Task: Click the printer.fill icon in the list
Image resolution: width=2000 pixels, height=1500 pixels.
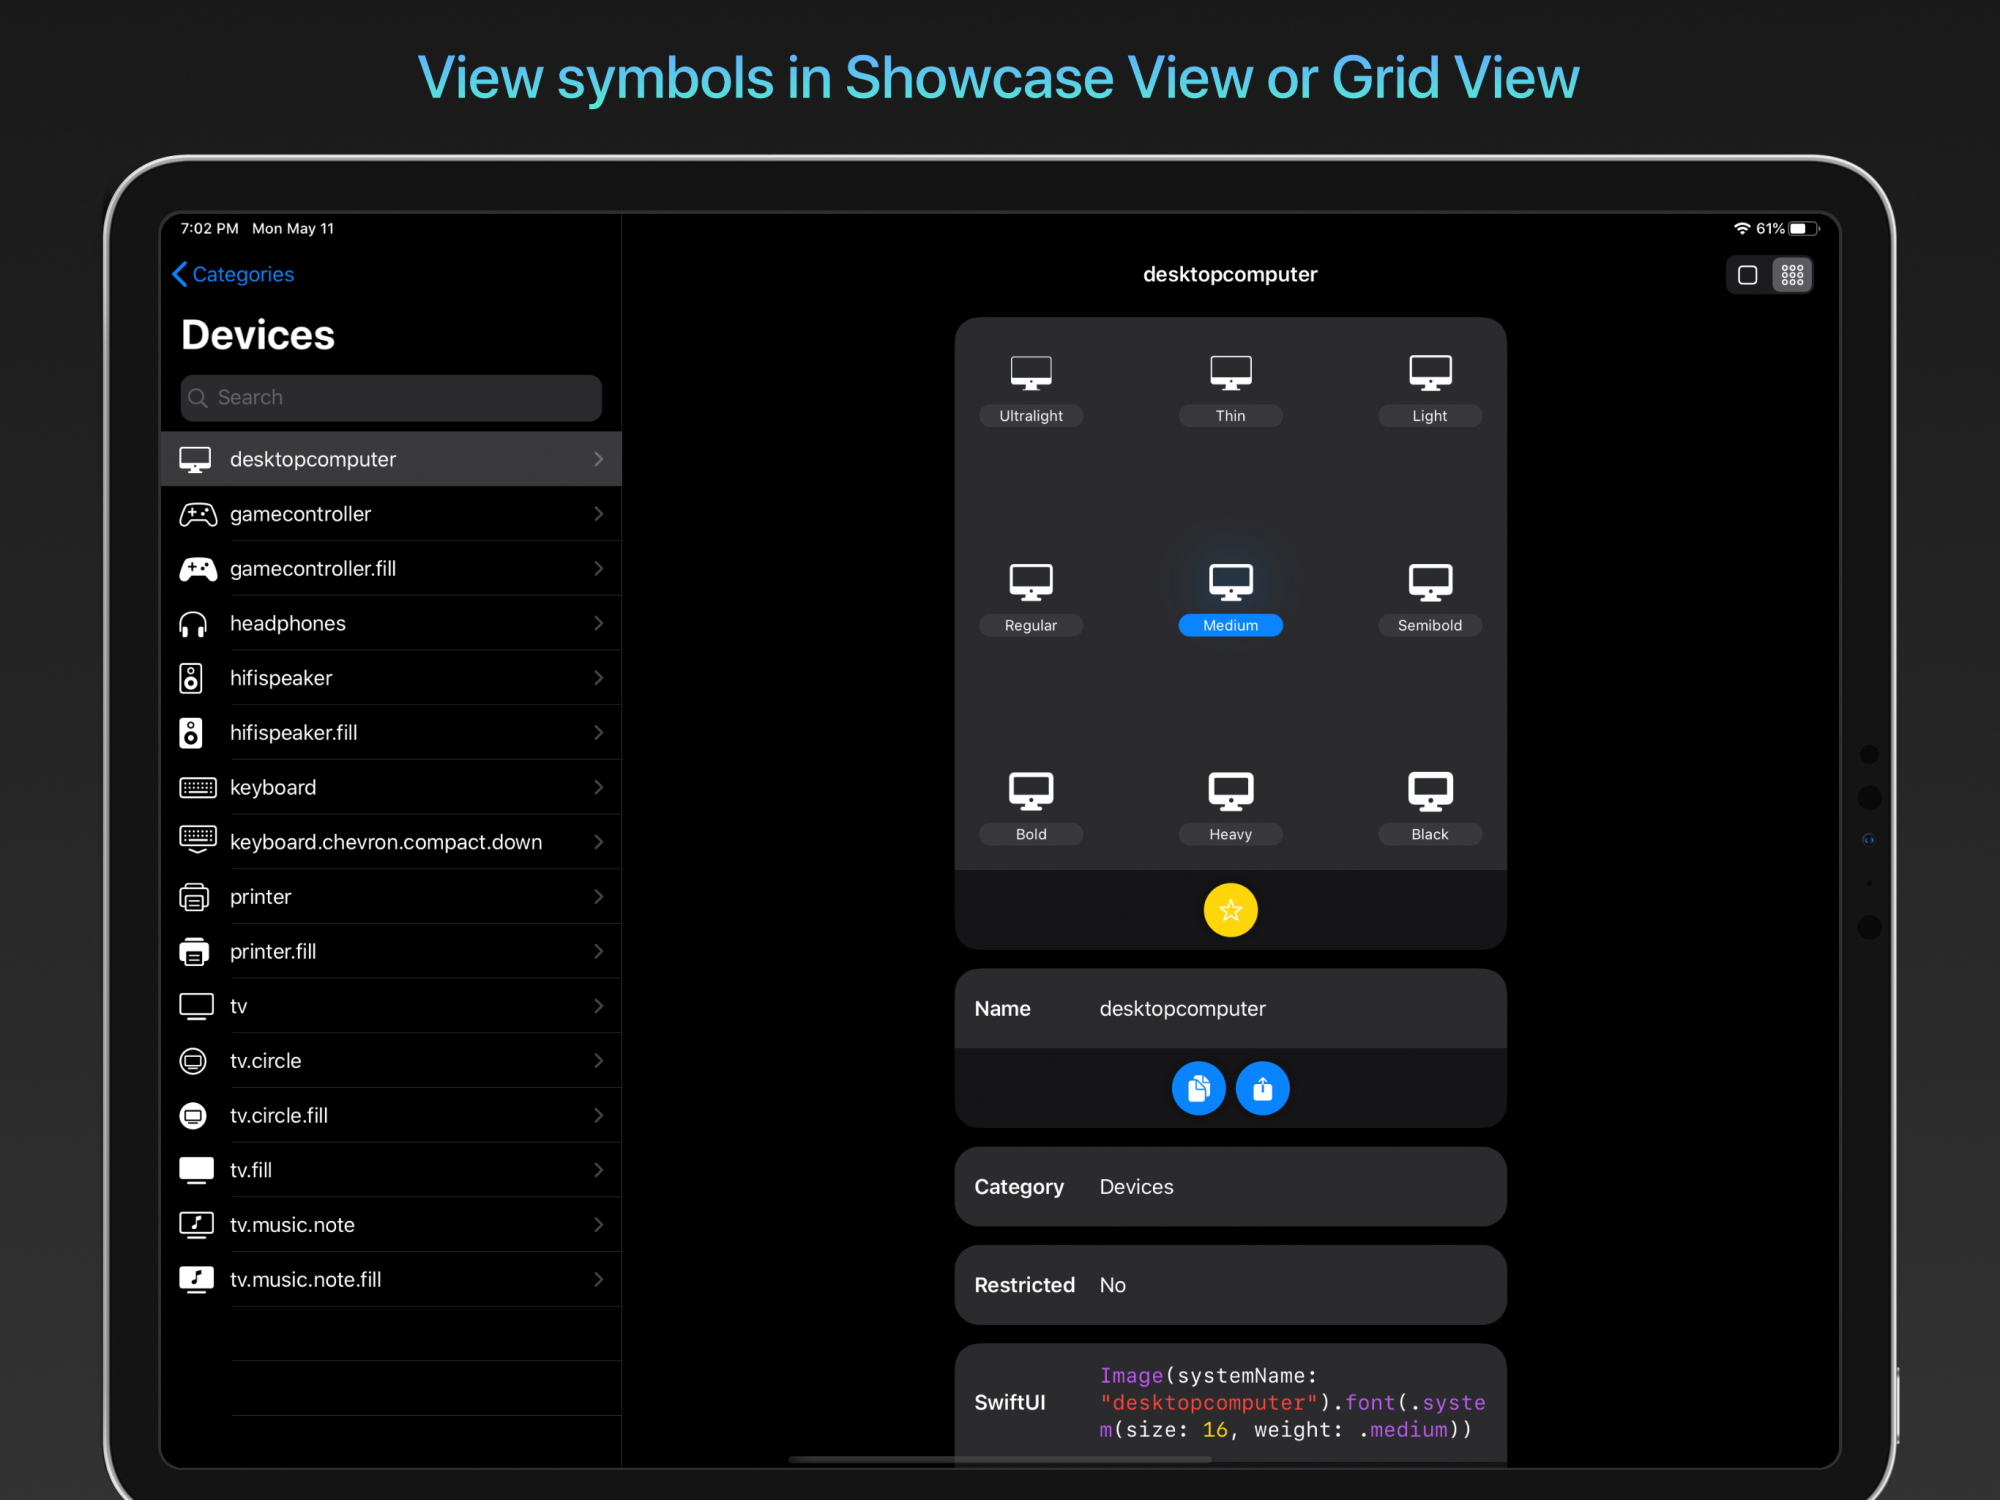Action: (194, 952)
